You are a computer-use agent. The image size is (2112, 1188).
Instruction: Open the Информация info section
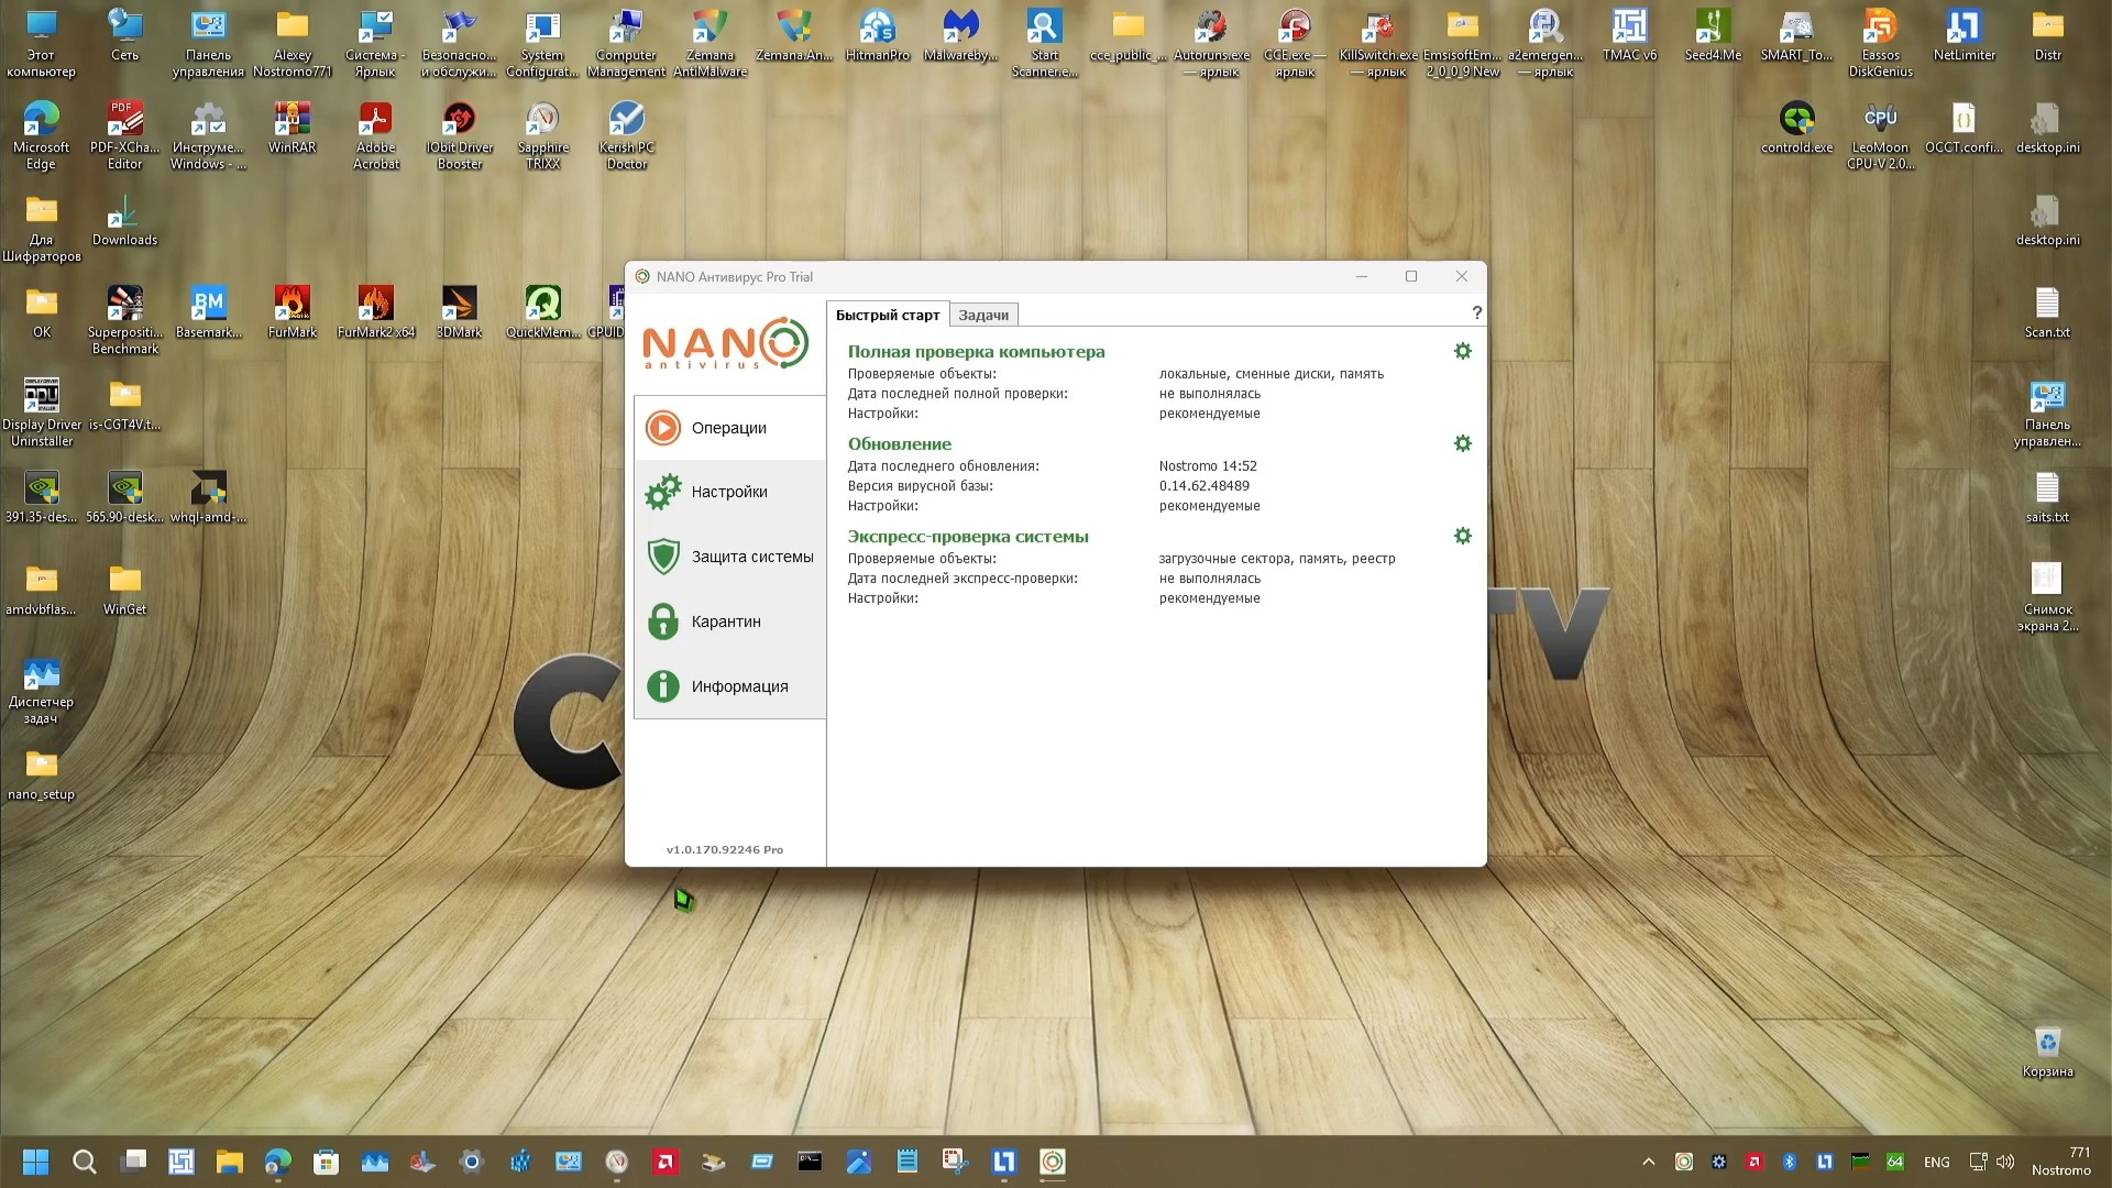[738, 686]
